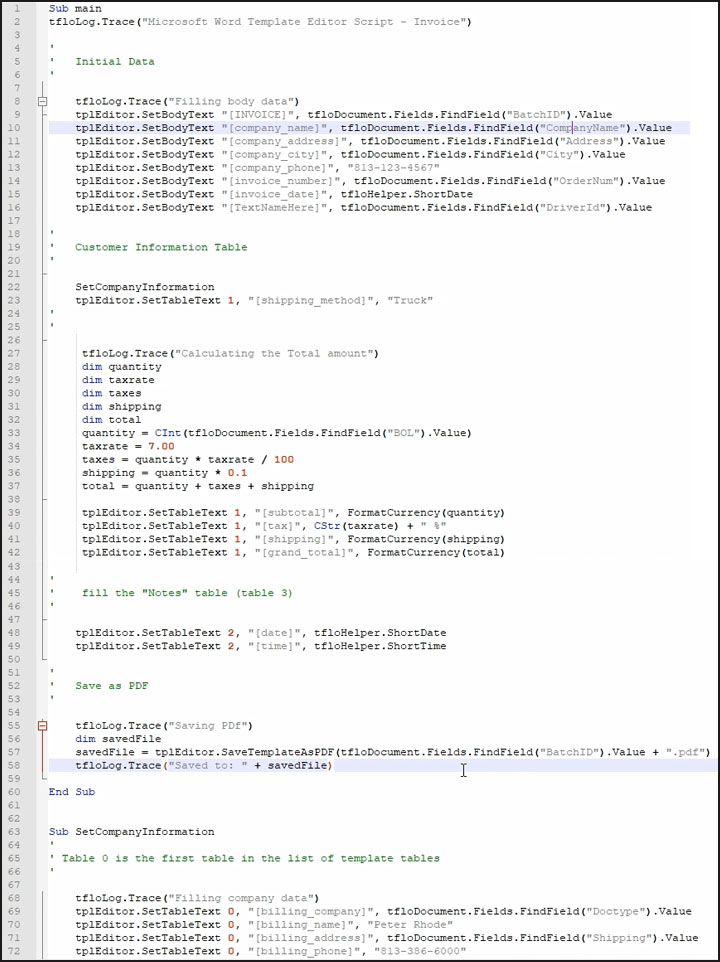Image resolution: width=720 pixels, height=962 pixels.
Task: Click the "Truck" string value
Action: pos(410,301)
